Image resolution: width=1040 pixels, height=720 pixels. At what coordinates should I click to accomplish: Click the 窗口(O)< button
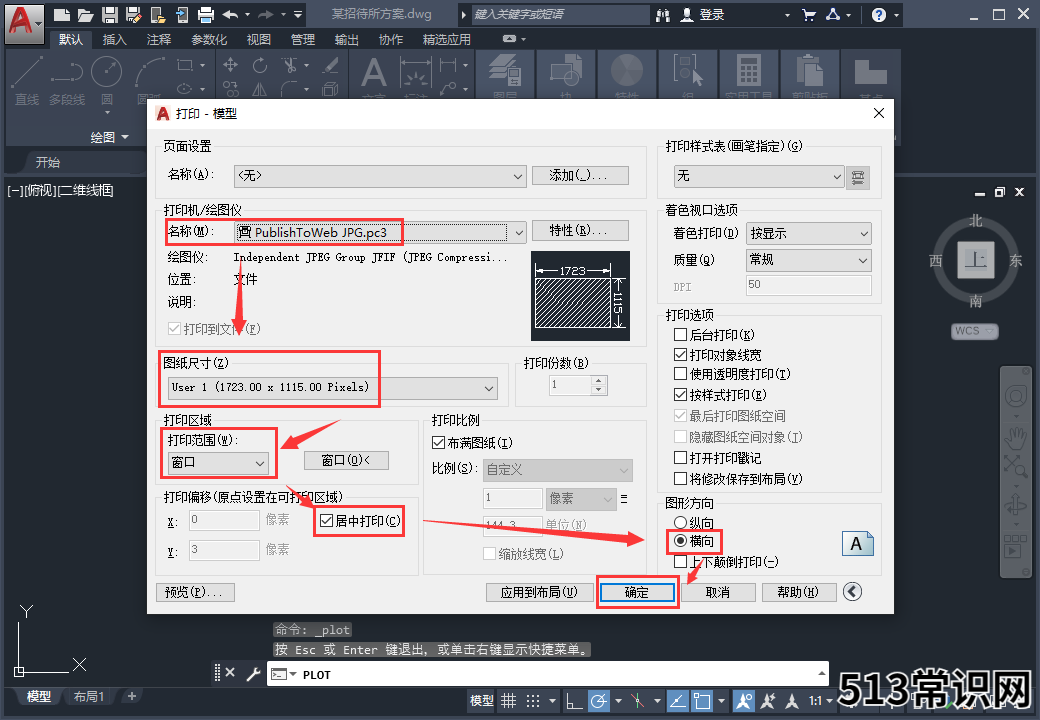coord(346,460)
